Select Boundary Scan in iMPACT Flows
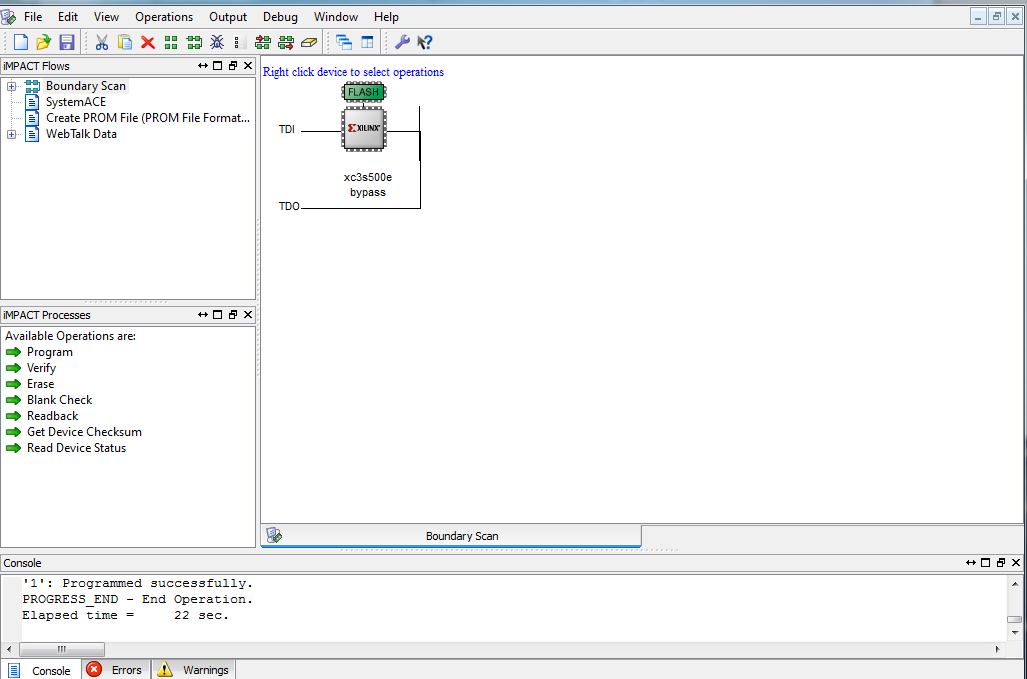This screenshot has height=679, width=1027. pyautogui.click(x=85, y=86)
